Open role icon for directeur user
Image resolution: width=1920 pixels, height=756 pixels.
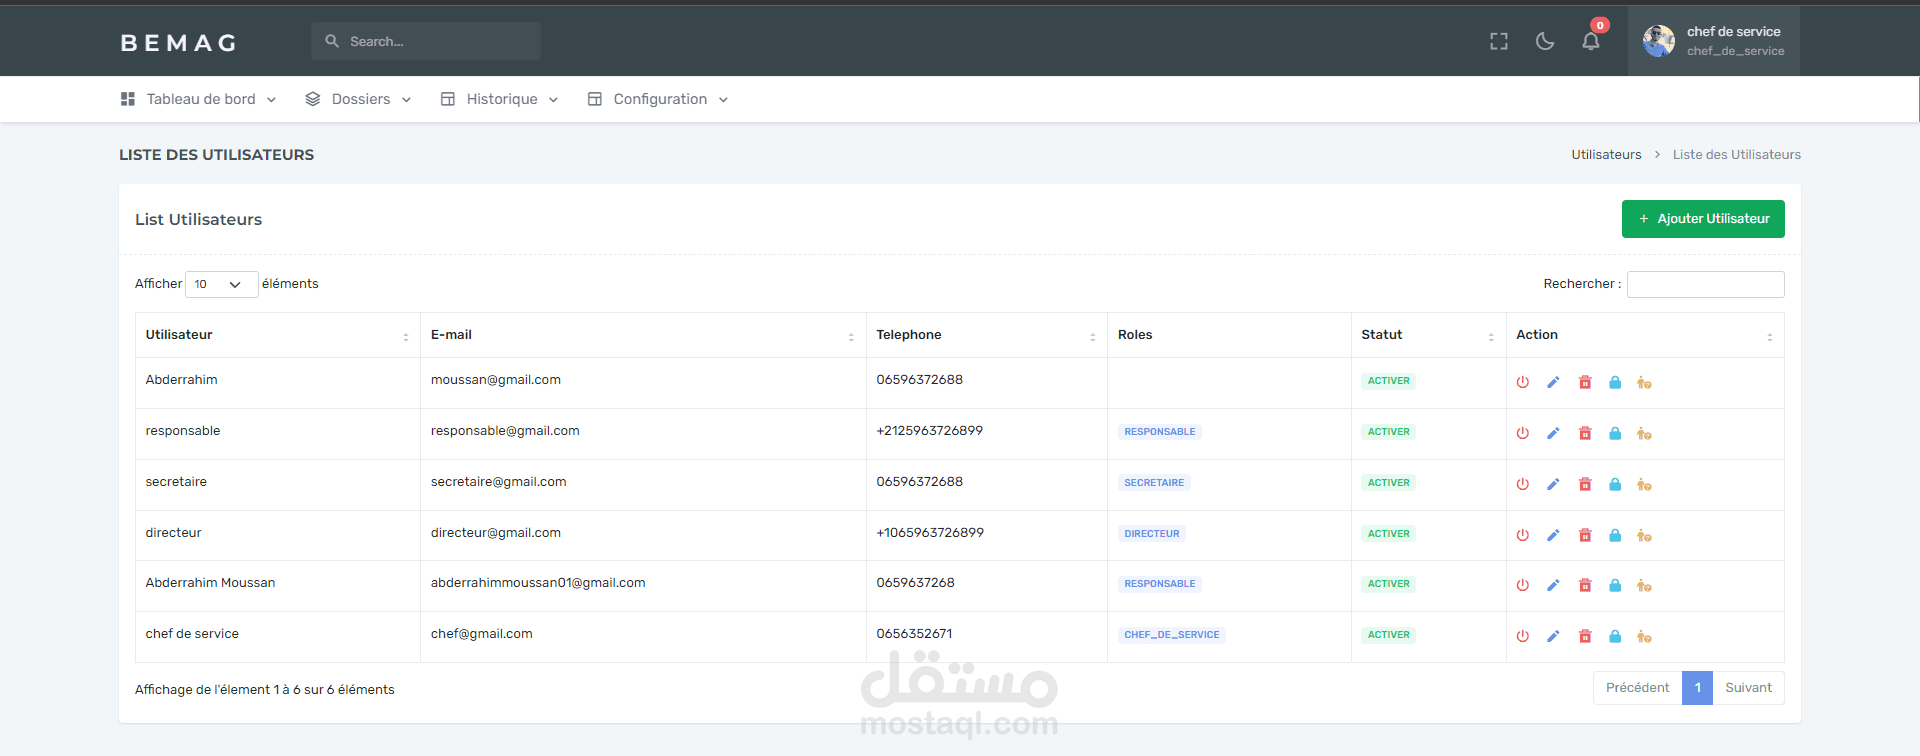pos(1644,535)
